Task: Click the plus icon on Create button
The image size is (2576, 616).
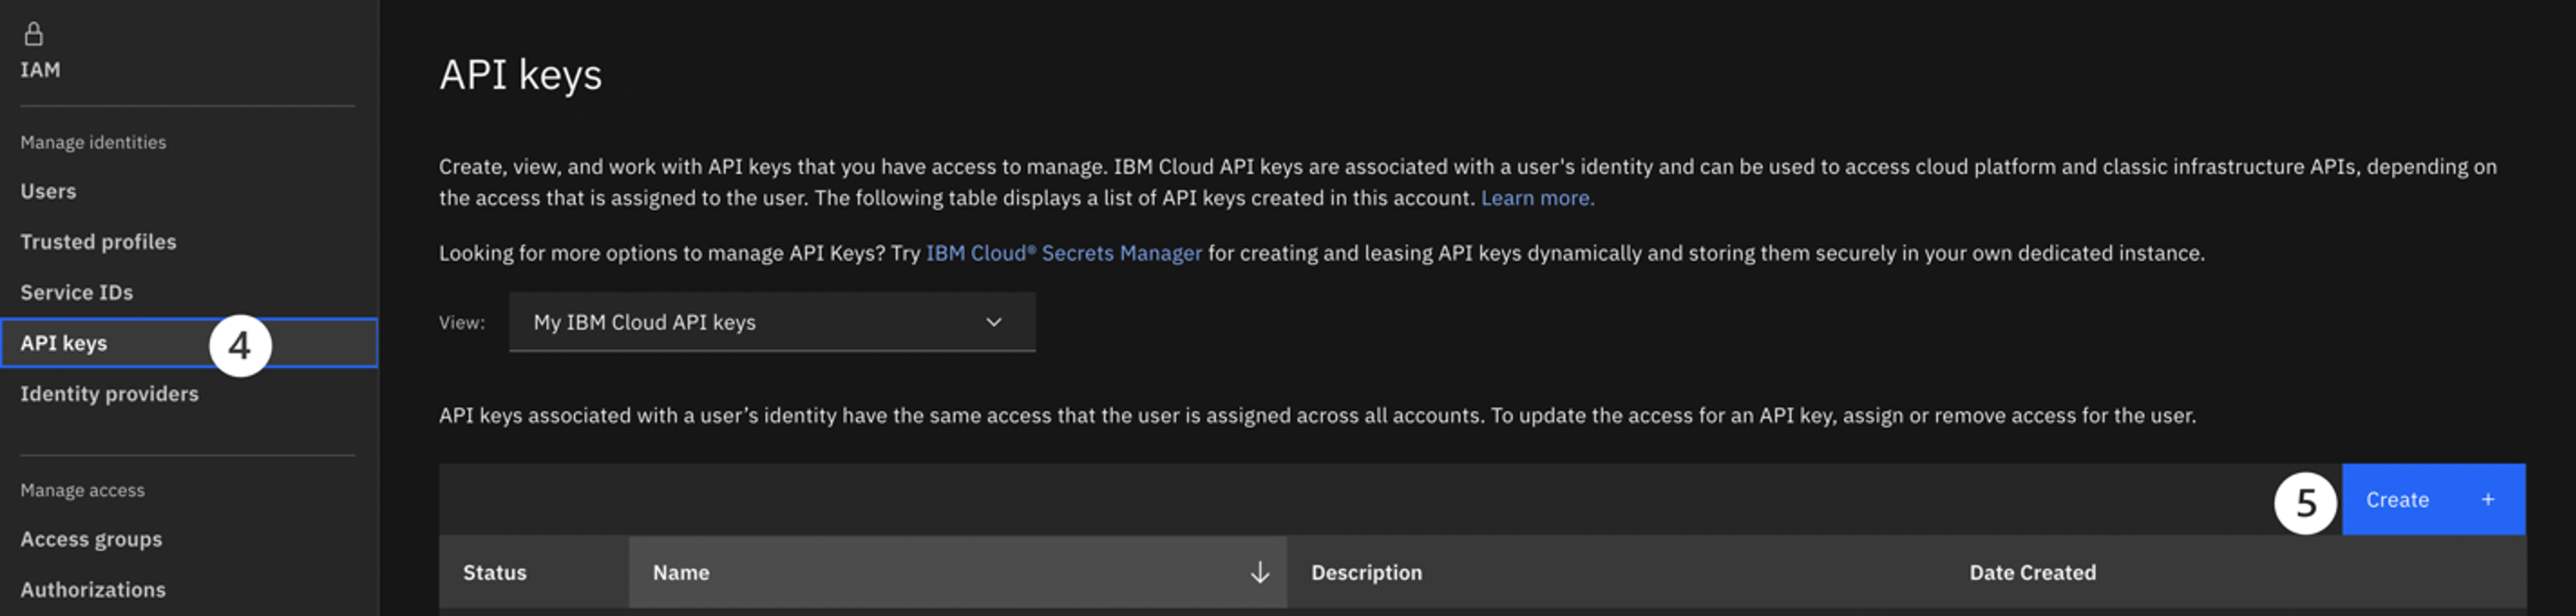Action: (x=2487, y=500)
